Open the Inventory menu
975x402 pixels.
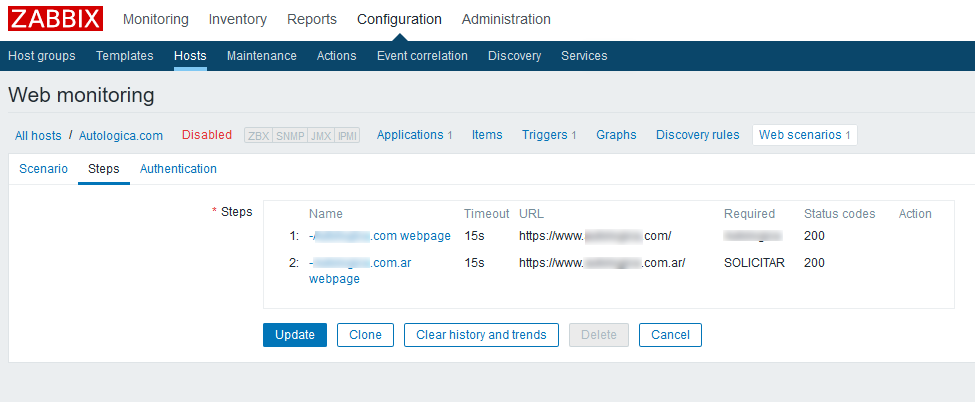[238, 19]
